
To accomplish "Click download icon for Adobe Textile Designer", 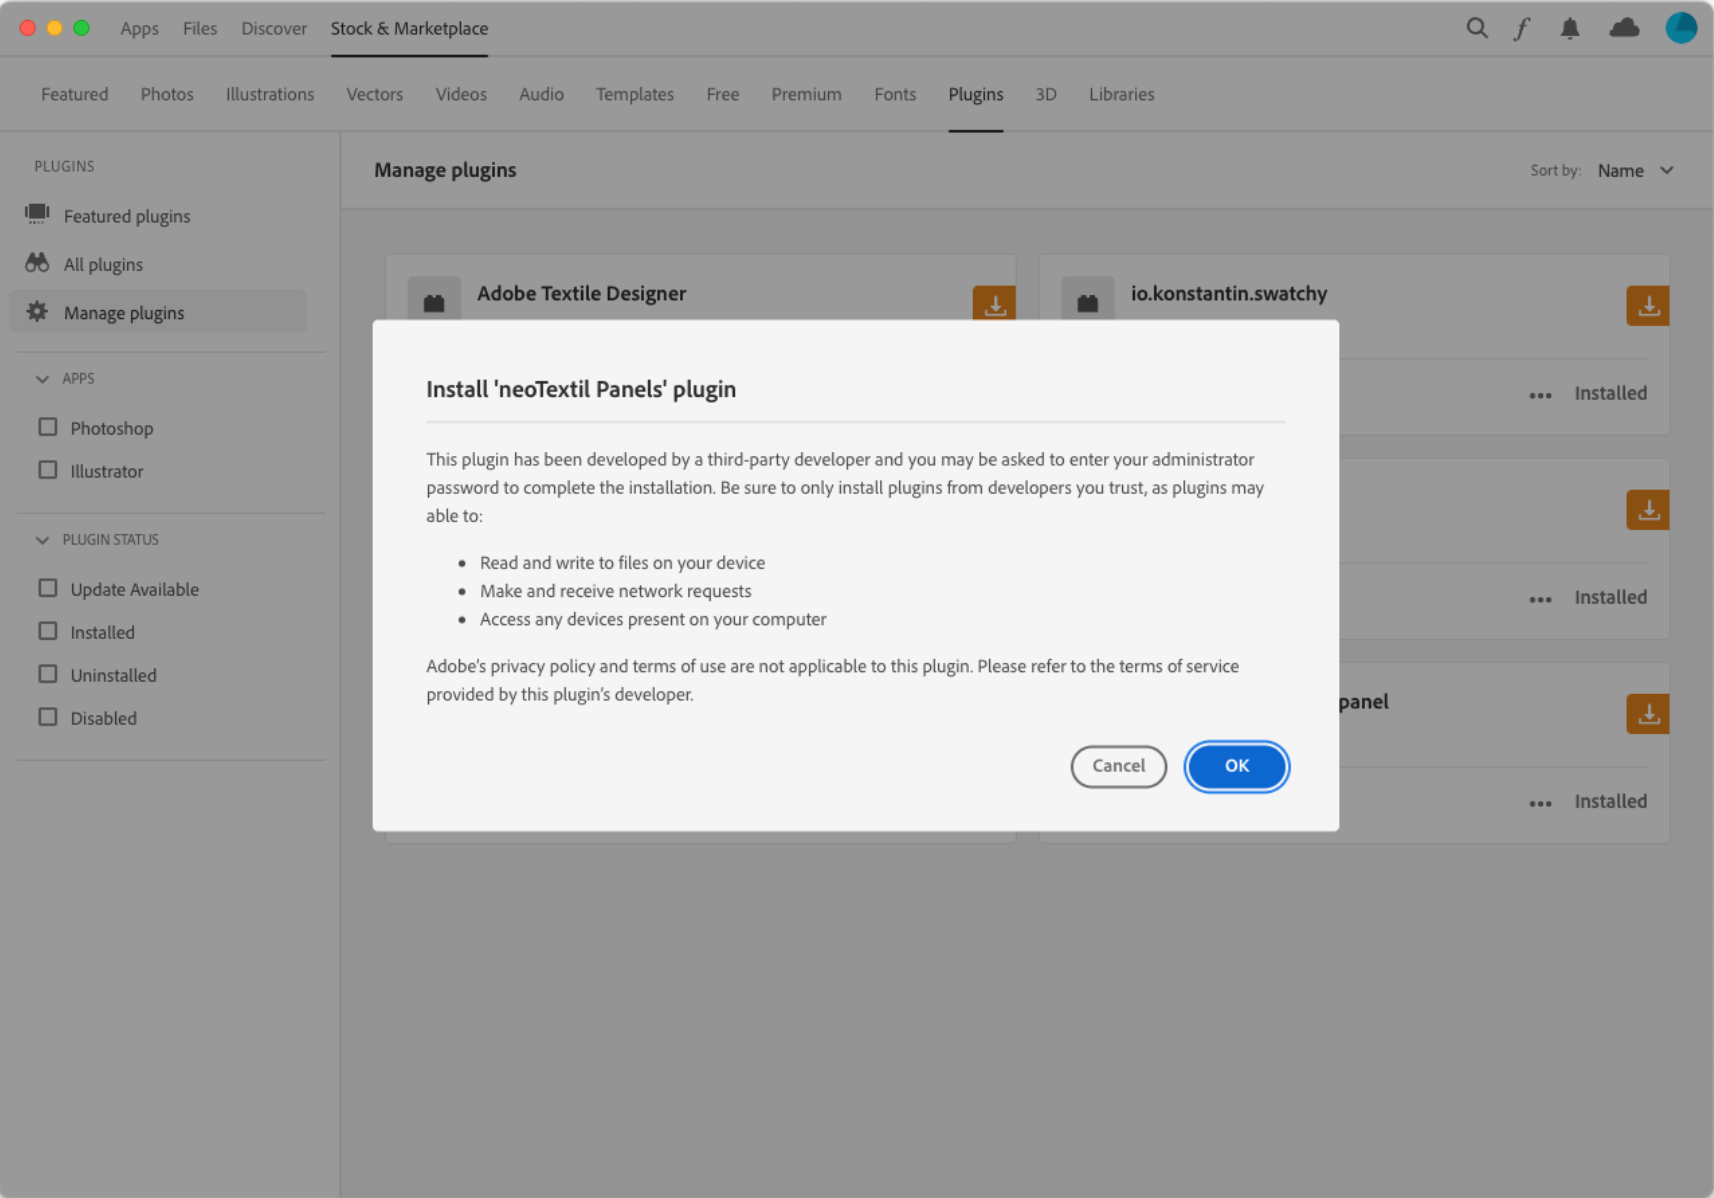I will [994, 303].
